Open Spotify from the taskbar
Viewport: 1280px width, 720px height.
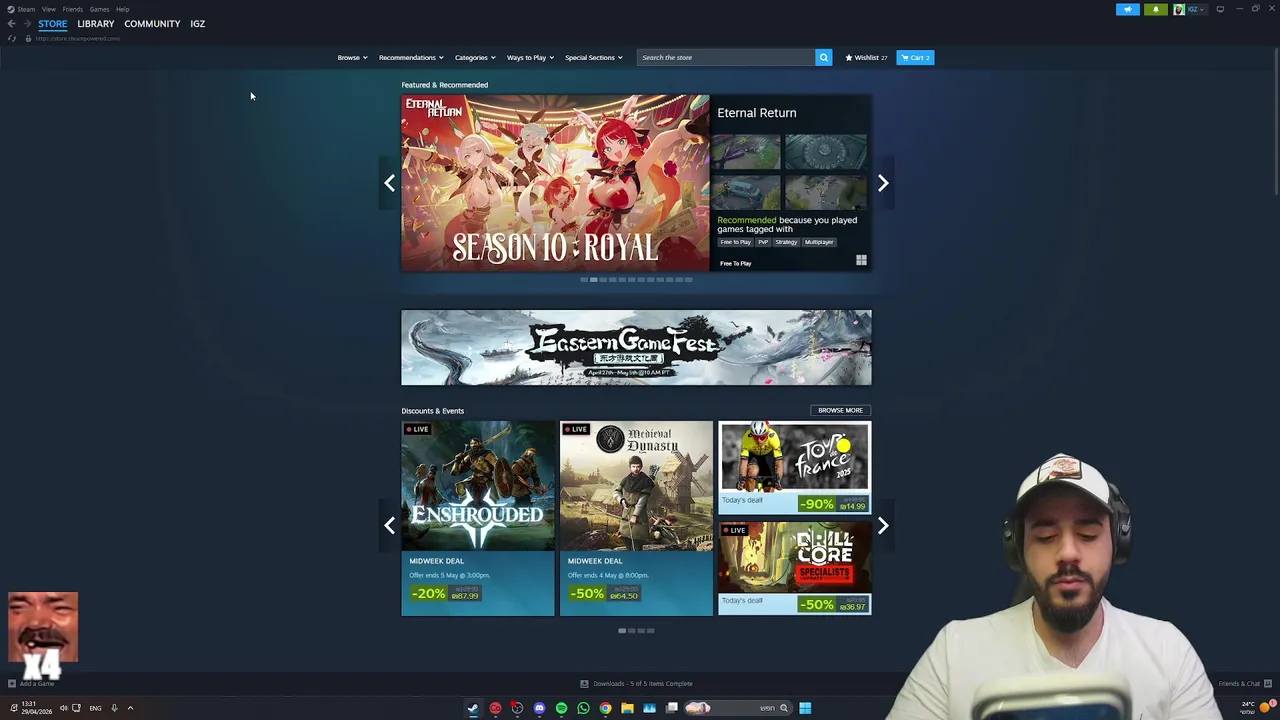(x=561, y=708)
